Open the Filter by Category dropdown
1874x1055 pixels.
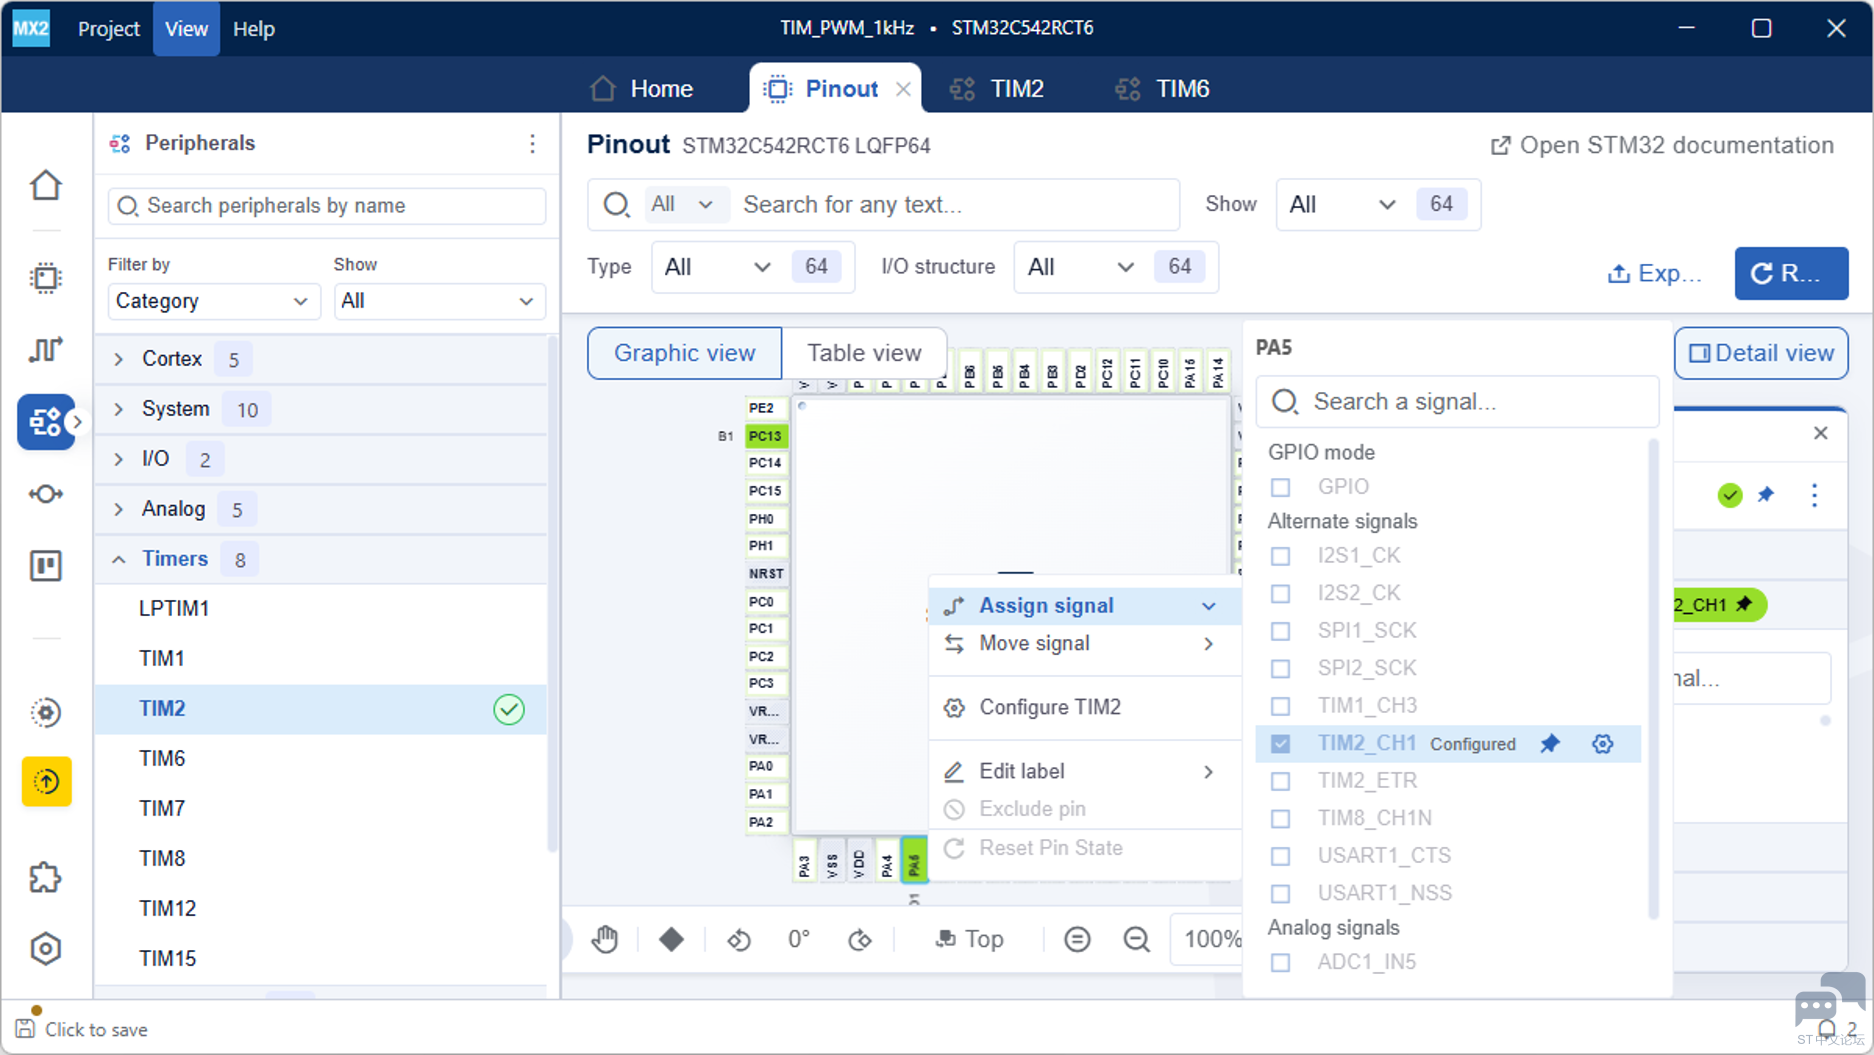point(213,301)
